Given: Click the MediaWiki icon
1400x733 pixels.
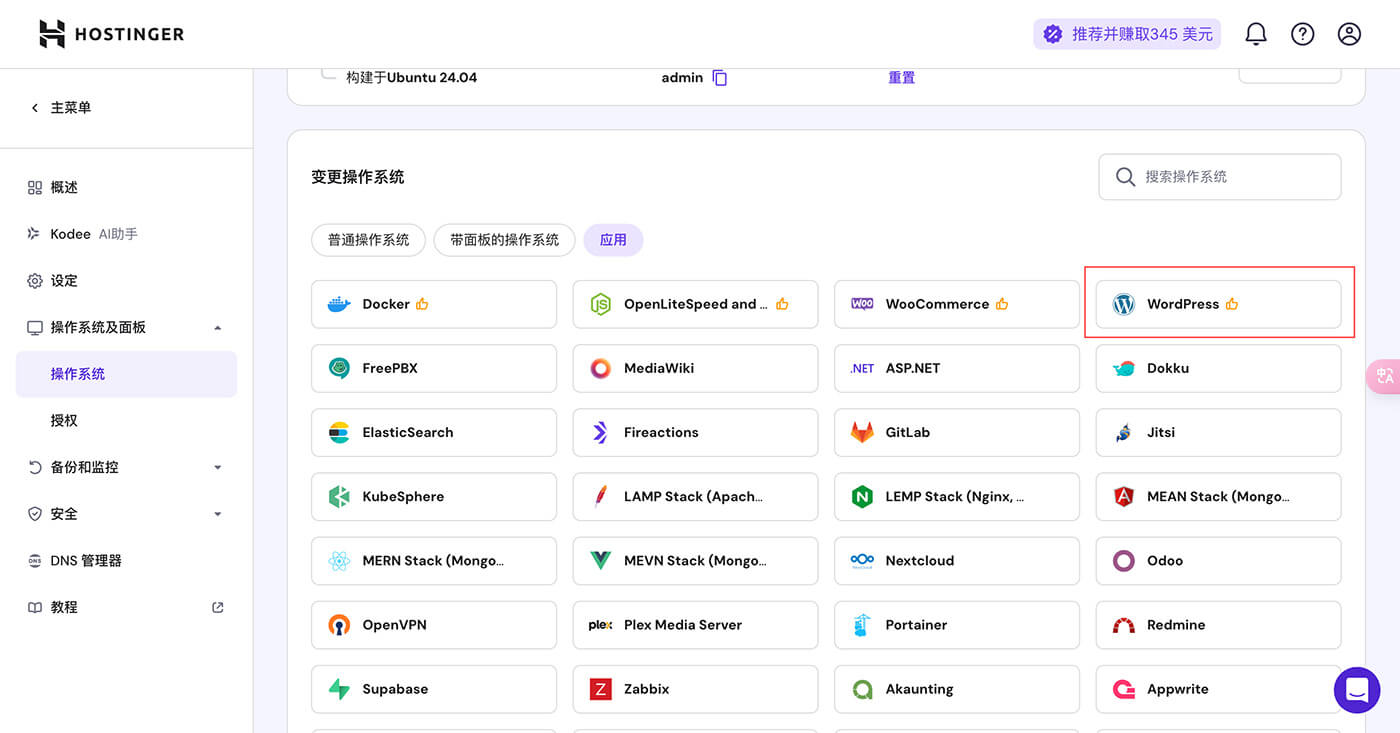Looking at the screenshot, I should pyautogui.click(x=600, y=368).
